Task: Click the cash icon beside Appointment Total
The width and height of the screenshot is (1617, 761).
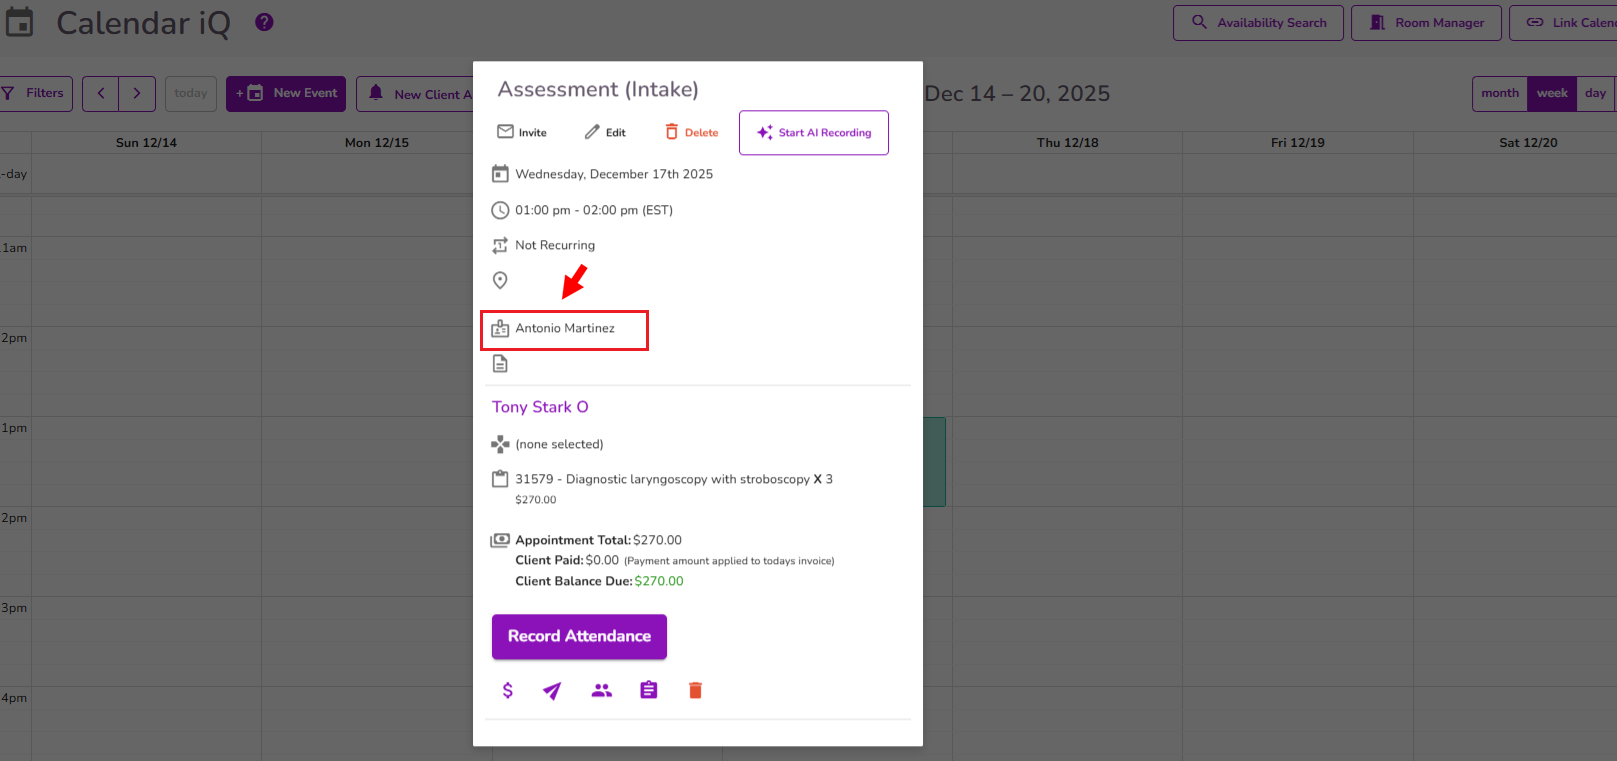Action: 500,540
